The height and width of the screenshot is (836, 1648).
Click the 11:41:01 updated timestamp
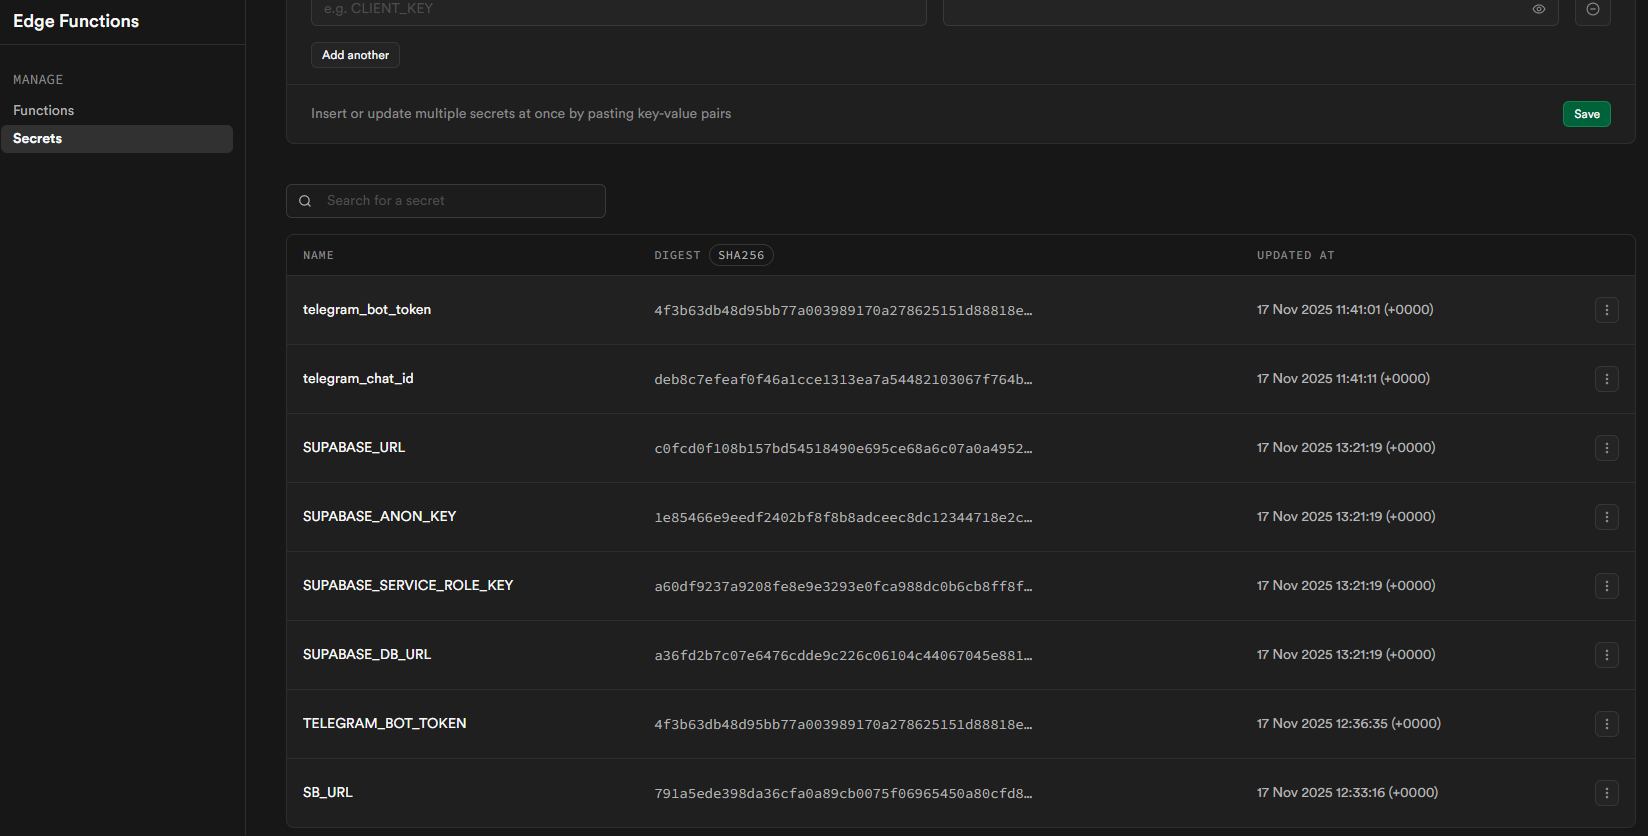(1345, 310)
